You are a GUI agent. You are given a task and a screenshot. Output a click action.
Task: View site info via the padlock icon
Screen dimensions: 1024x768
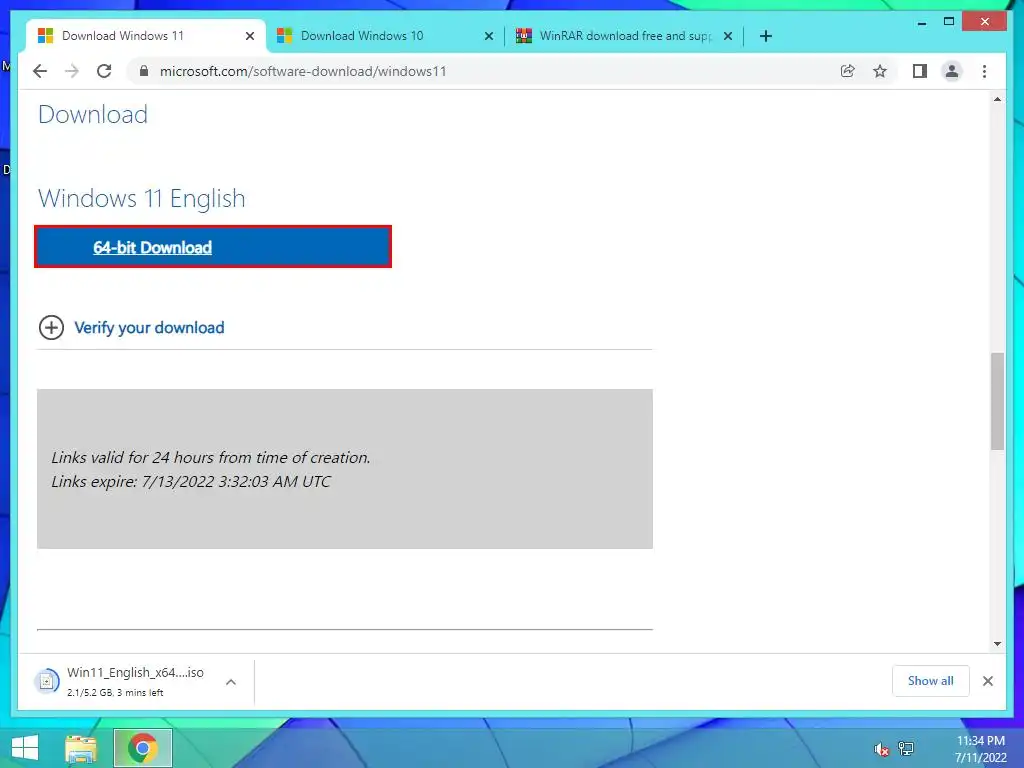144,71
